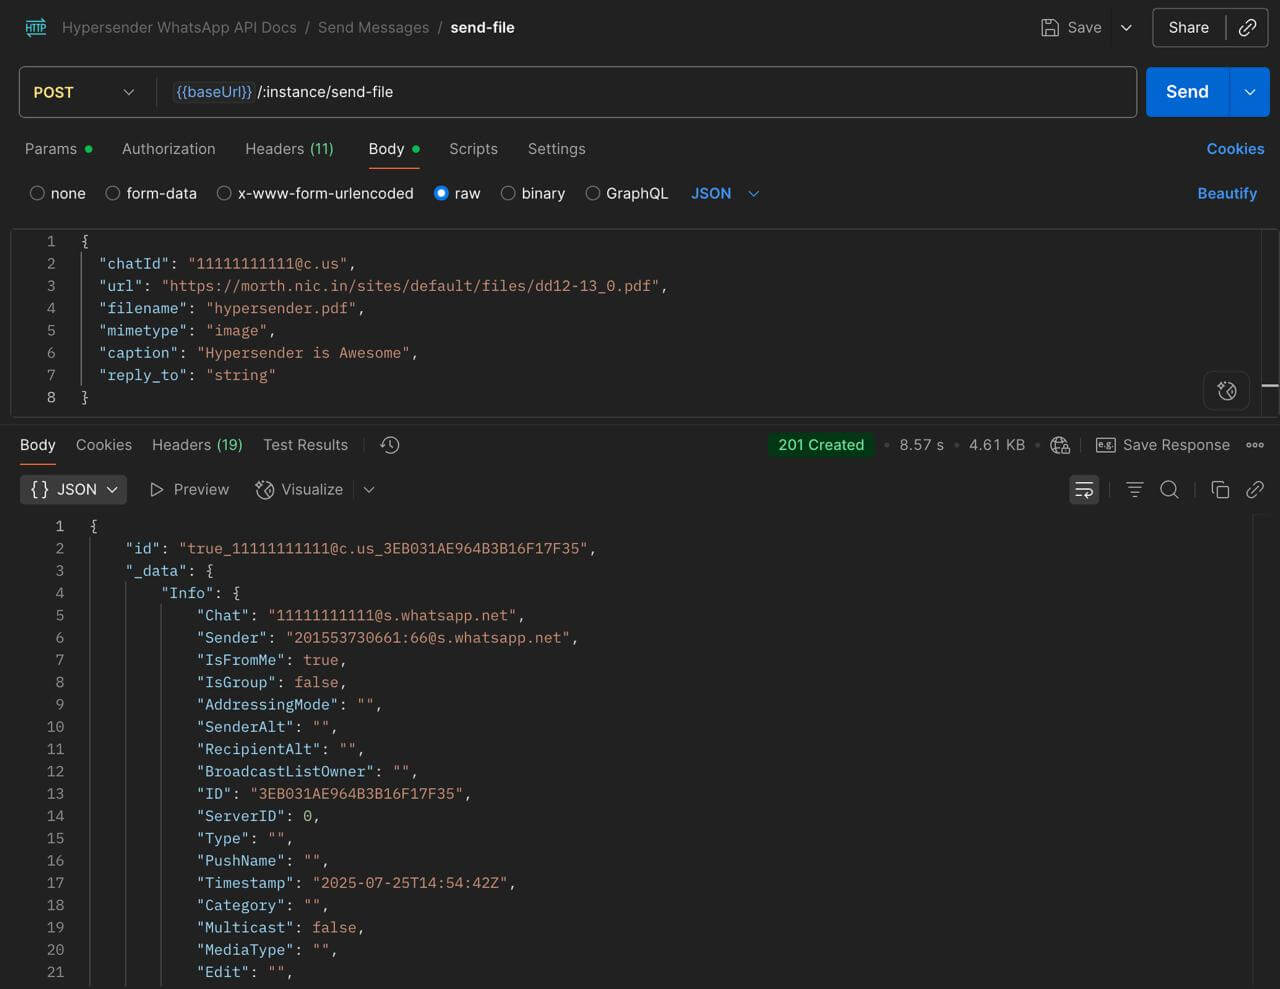Viewport: 1280px width, 989px height.
Task: Click the 201 Created status badge
Action: (821, 445)
